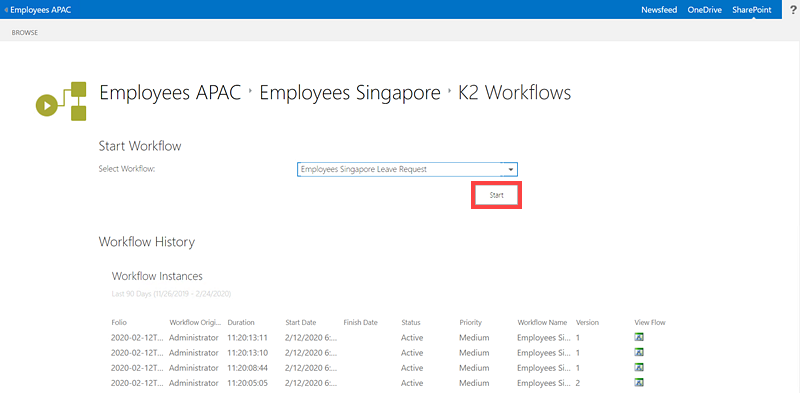800x393 pixels.
Task: Navigate to Employees Singapore breadcrumb
Action: pos(350,93)
